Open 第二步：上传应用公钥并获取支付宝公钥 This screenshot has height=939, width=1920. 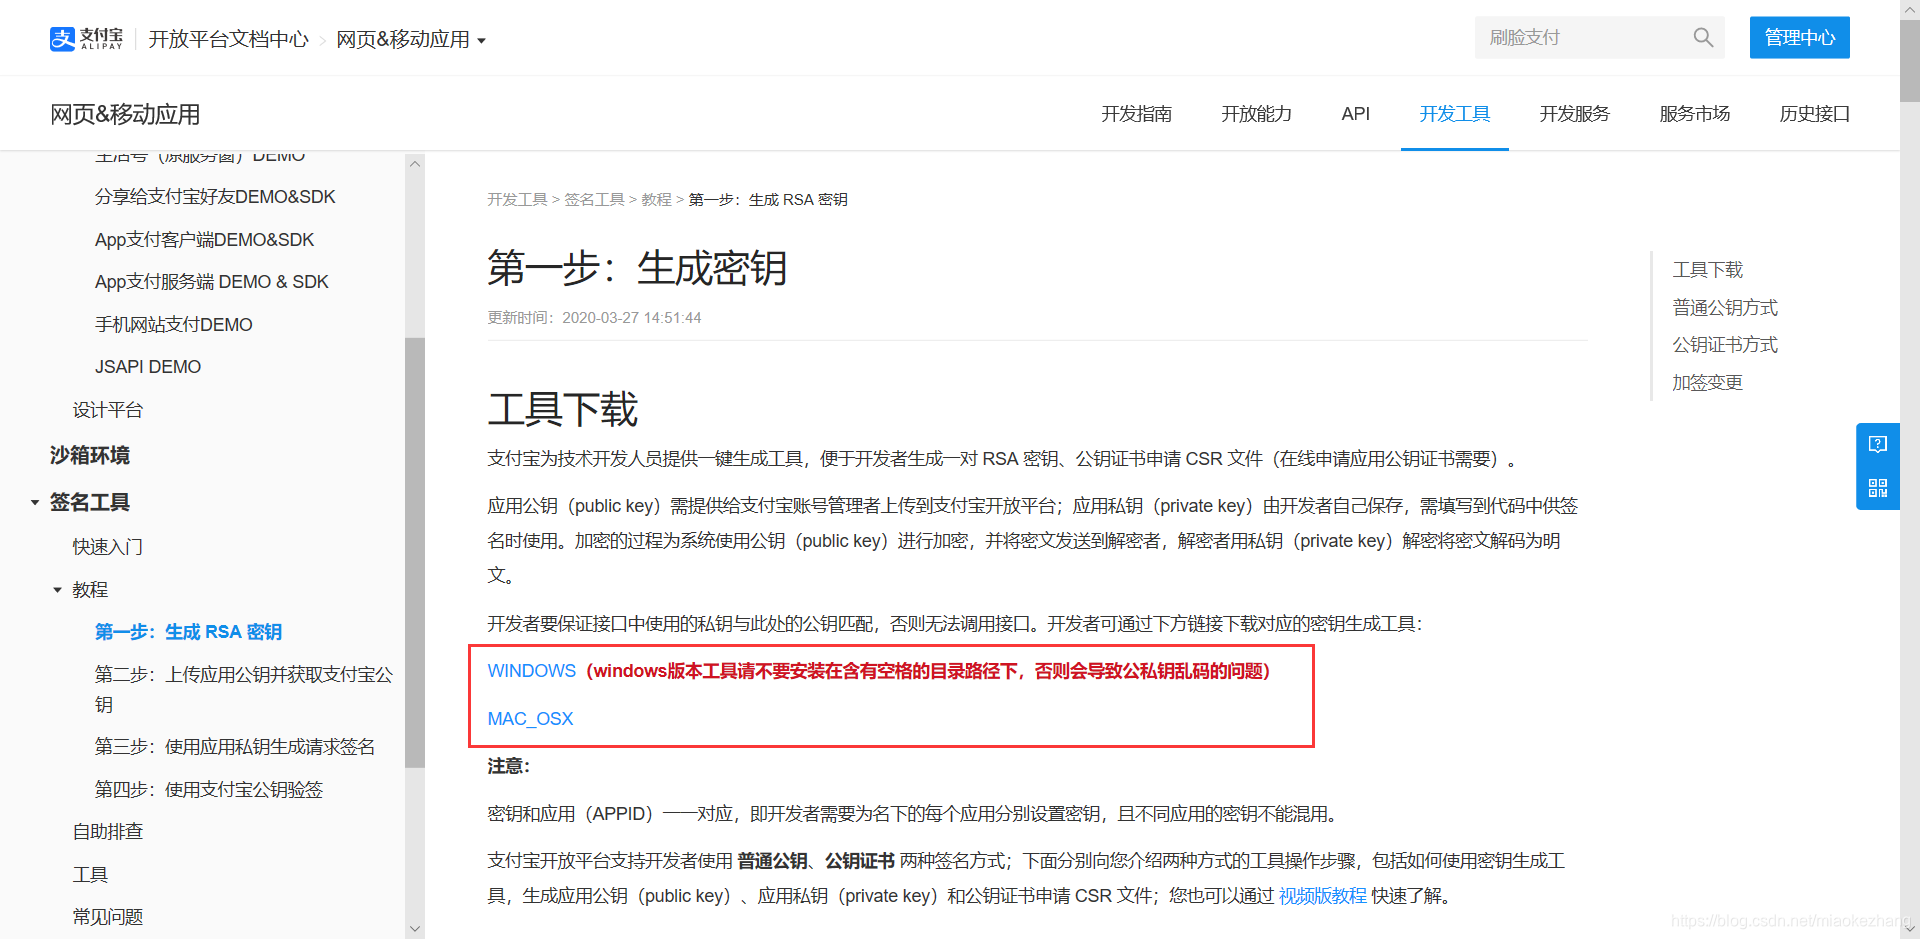(244, 689)
